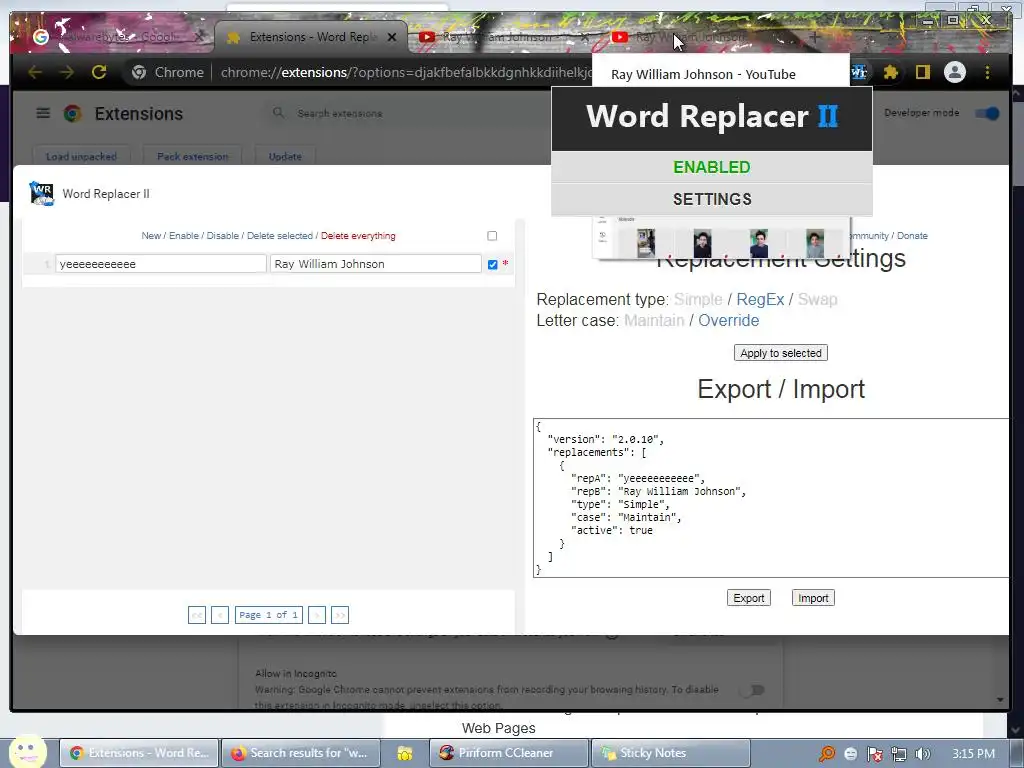
Task: Toggle Developer mode switch
Action: click(987, 113)
